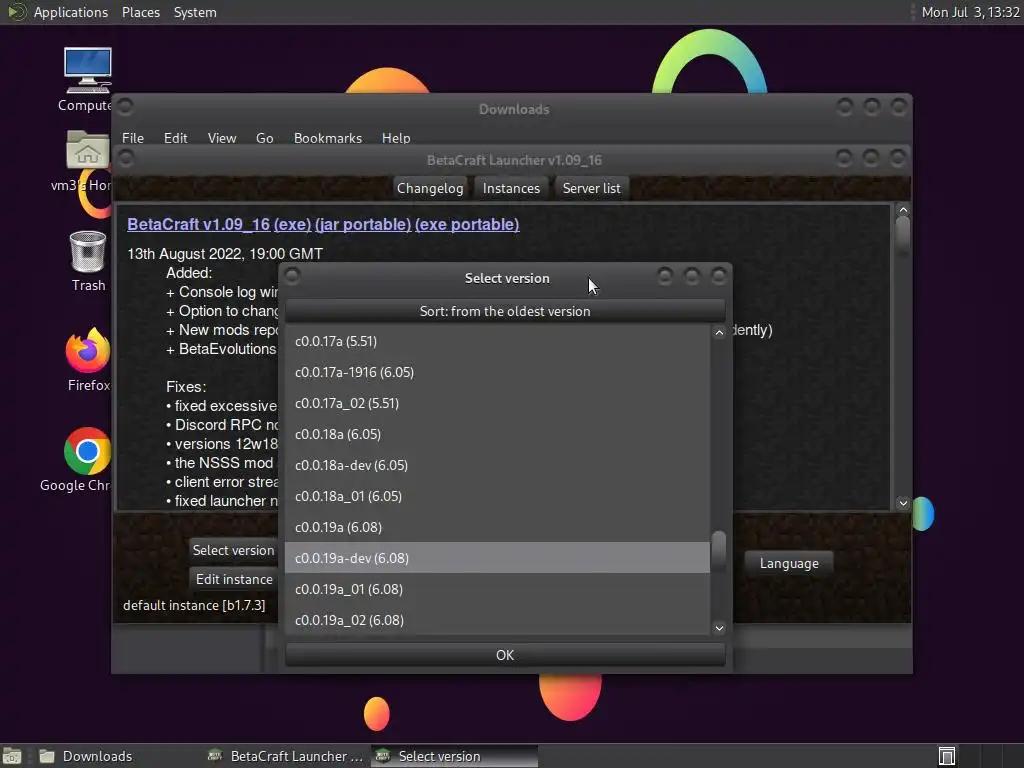1024x768 pixels.
Task: Open the BetaCraft v1.09_16 link
Action: [199, 224]
